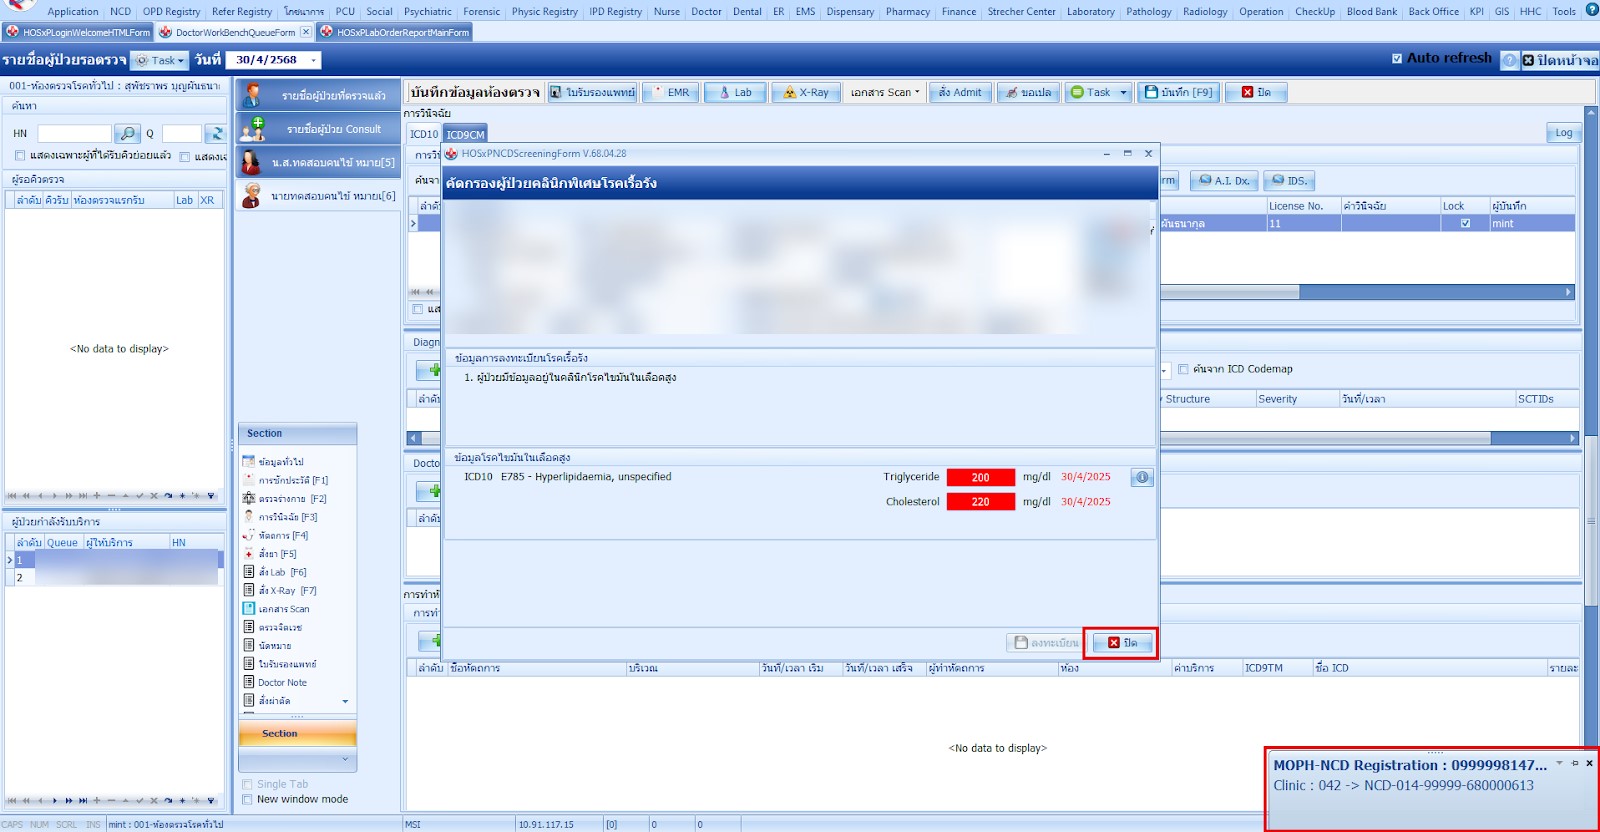The image size is (1600, 832).
Task: Open the date dropdown showing 30/4/2568
Action: click(x=314, y=60)
